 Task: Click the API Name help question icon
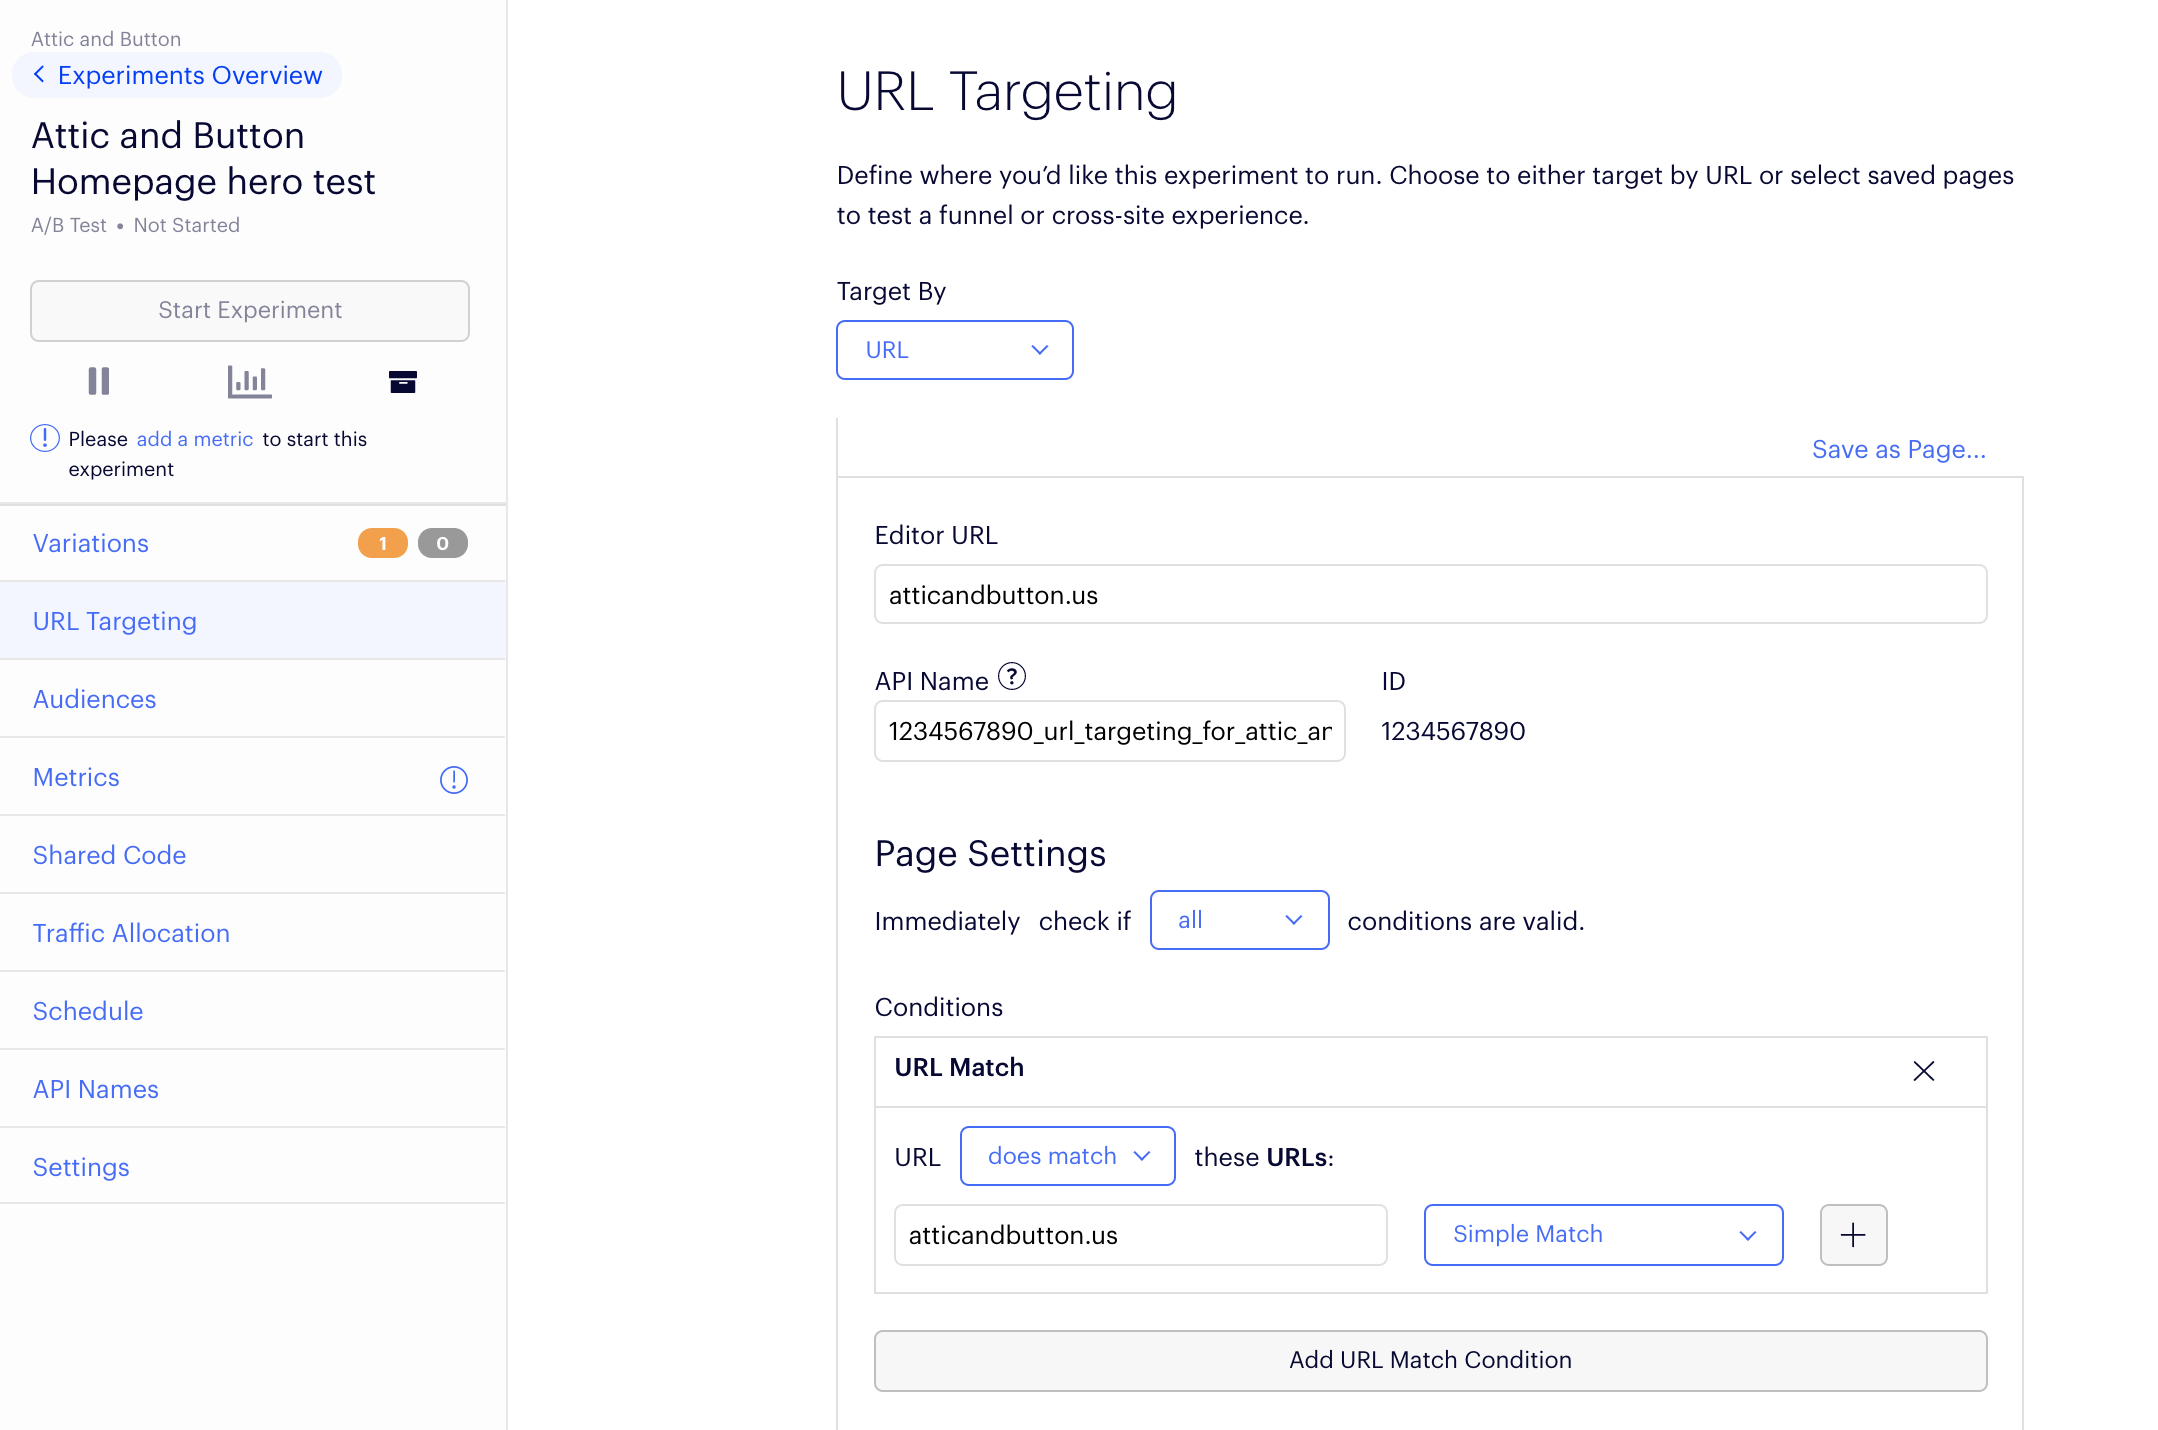(x=1012, y=677)
